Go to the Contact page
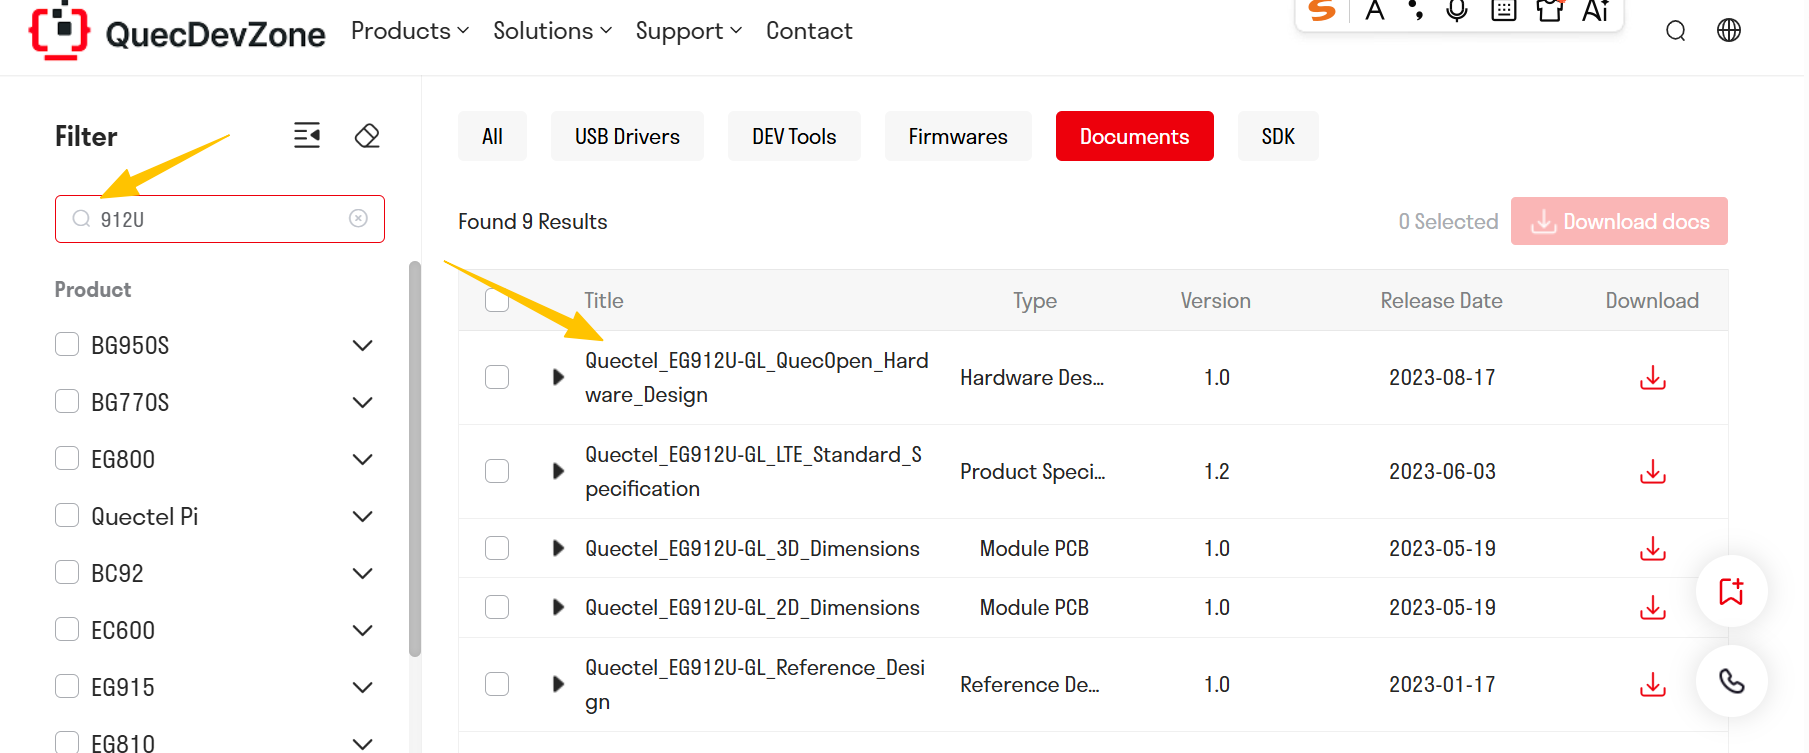The height and width of the screenshot is (753, 1809). coord(809,31)
